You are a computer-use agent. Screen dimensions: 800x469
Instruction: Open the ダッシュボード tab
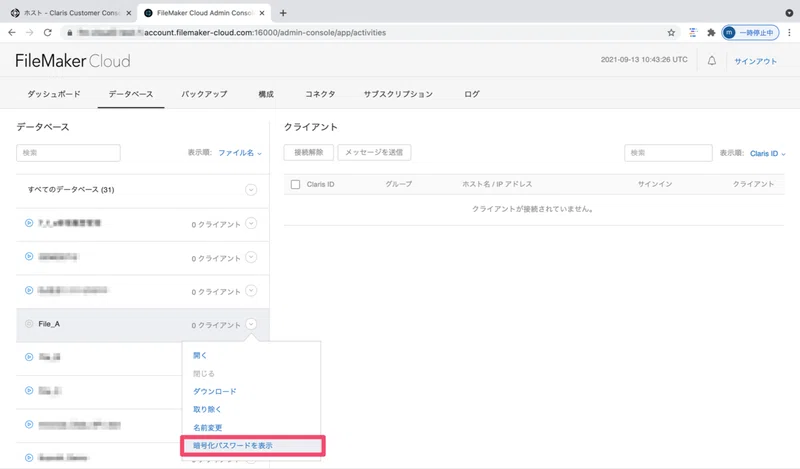point(54,94)
